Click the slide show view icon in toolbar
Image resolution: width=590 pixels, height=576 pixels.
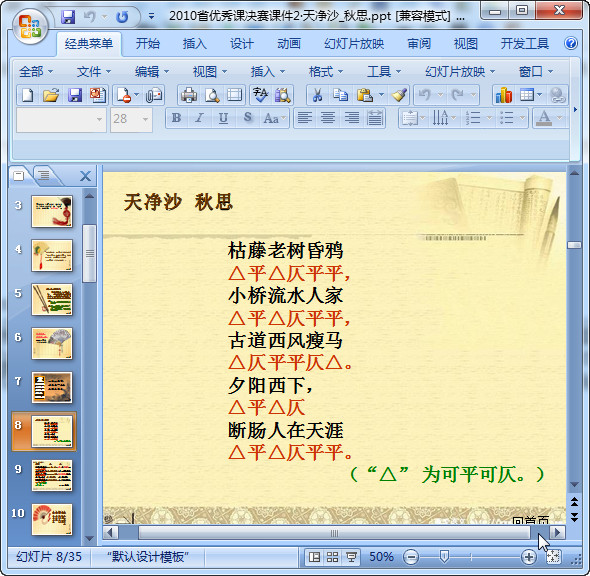[235, 95]
